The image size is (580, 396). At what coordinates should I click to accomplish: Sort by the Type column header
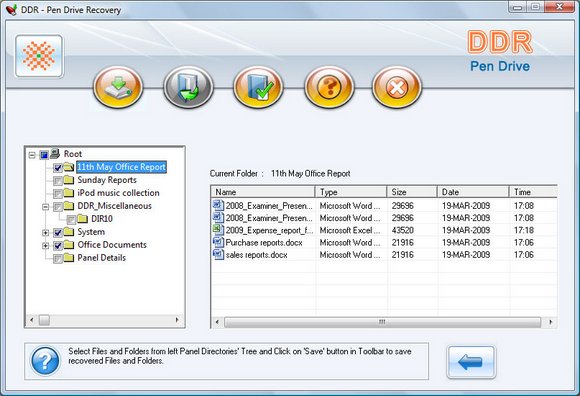click(351, 192)
